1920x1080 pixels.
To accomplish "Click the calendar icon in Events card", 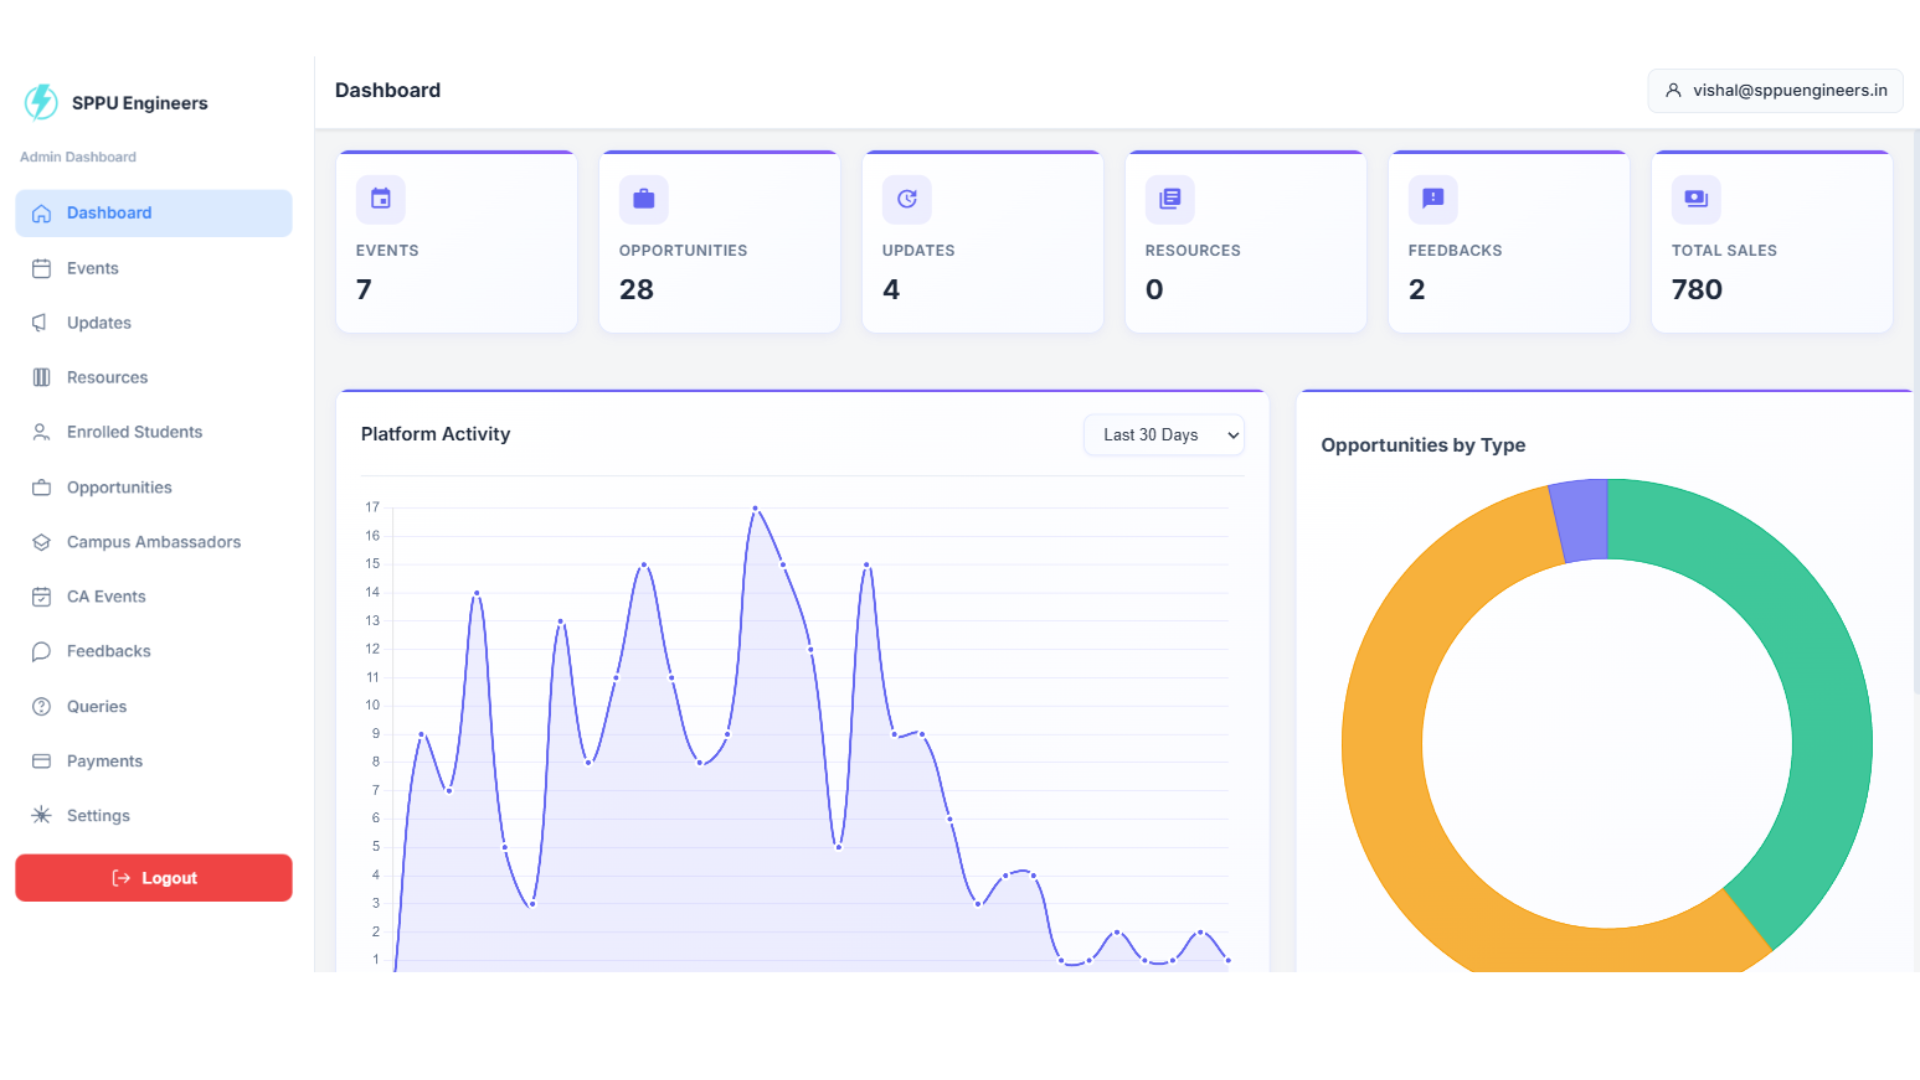I will pyautogui.click(x=381, y=199).
